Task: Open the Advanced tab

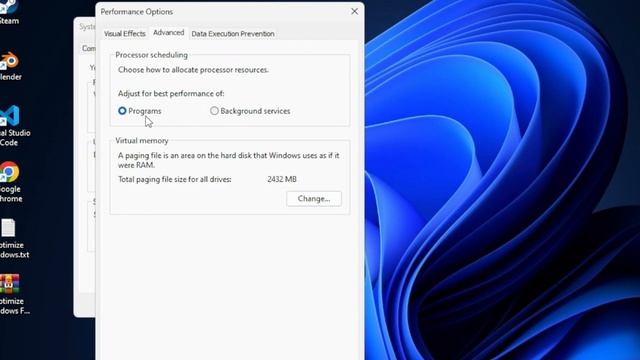Action: tap(169, 33)
